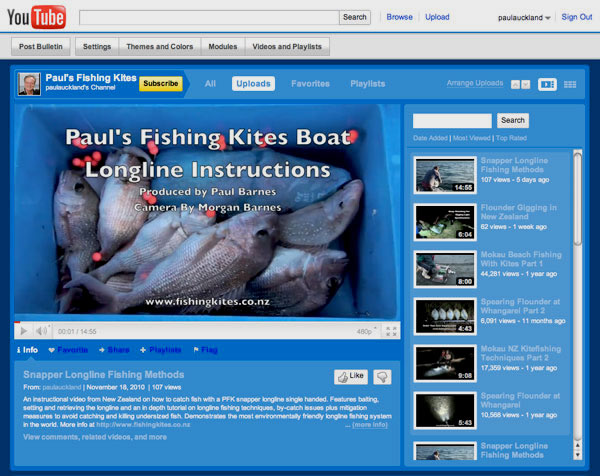
Task: Click Sign Out
Action: pyautogui.click(x=577, y=17)
